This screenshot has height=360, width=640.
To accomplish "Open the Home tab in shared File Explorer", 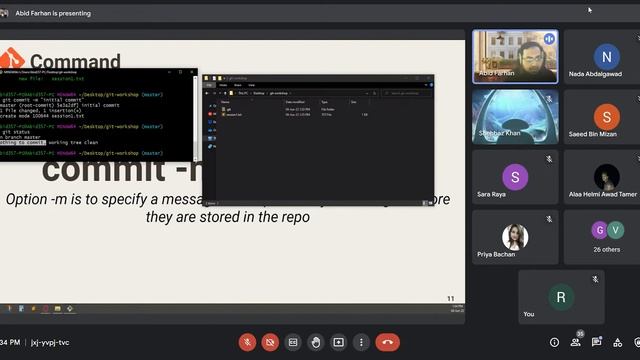I will (223, 85).
